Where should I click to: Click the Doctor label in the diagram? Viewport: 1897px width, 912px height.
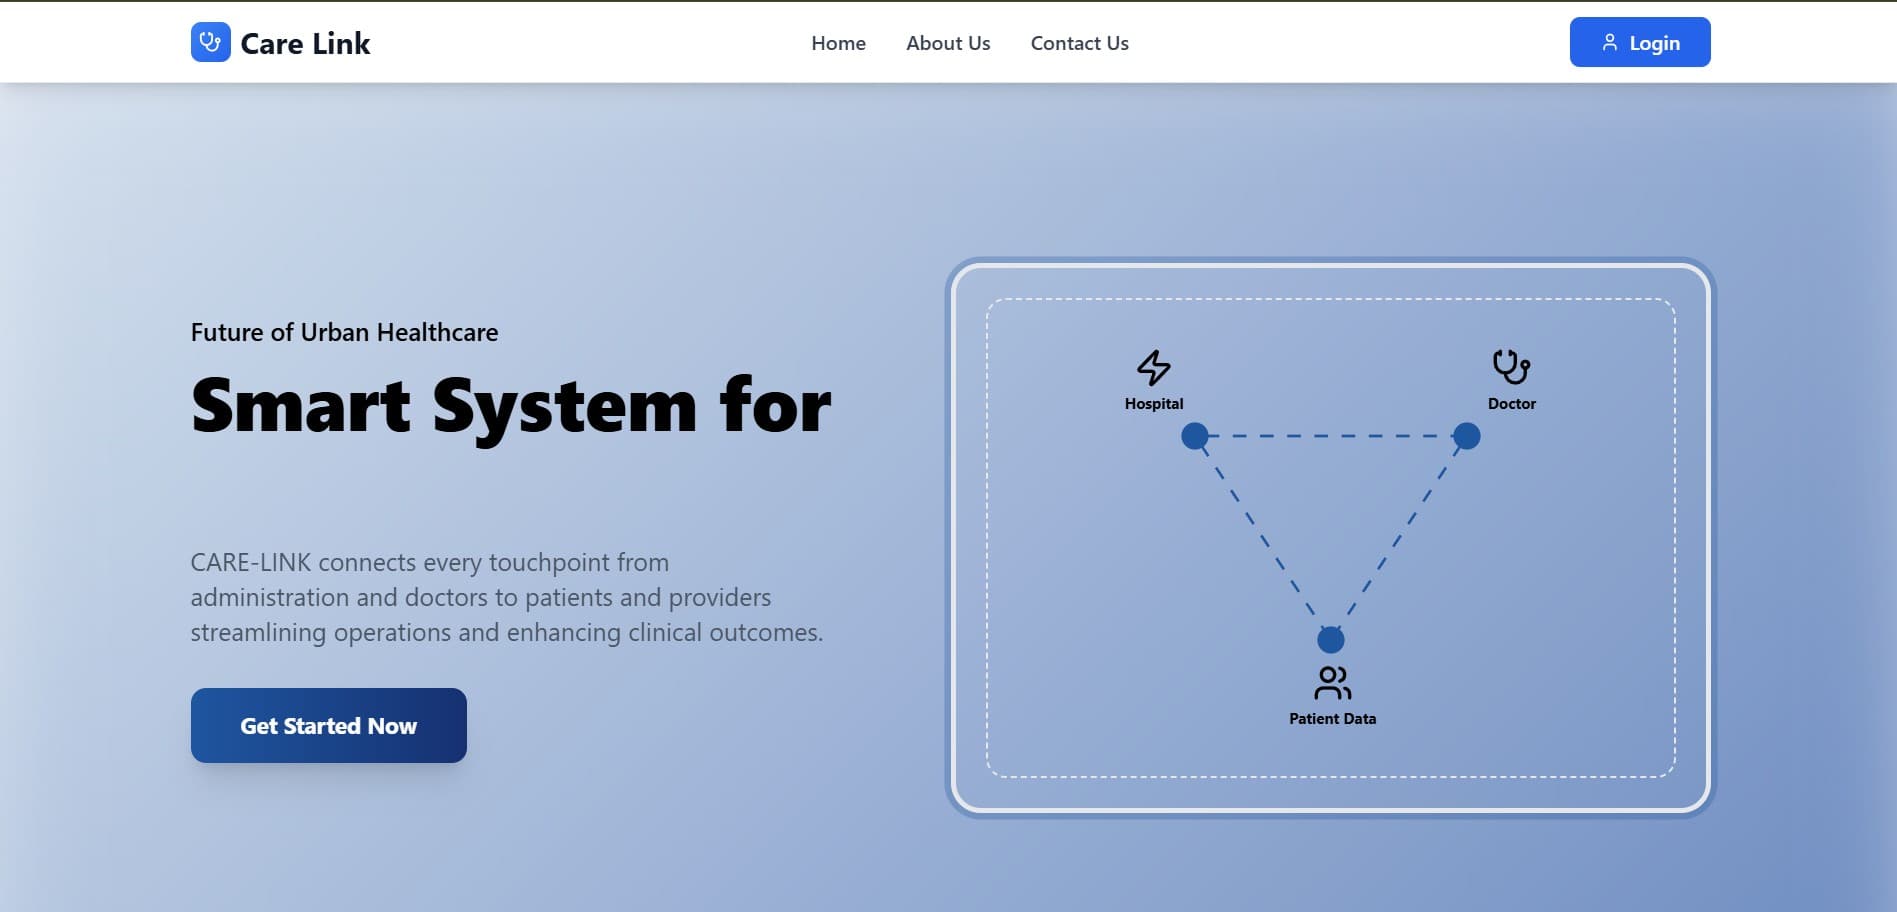point(1511,404)
